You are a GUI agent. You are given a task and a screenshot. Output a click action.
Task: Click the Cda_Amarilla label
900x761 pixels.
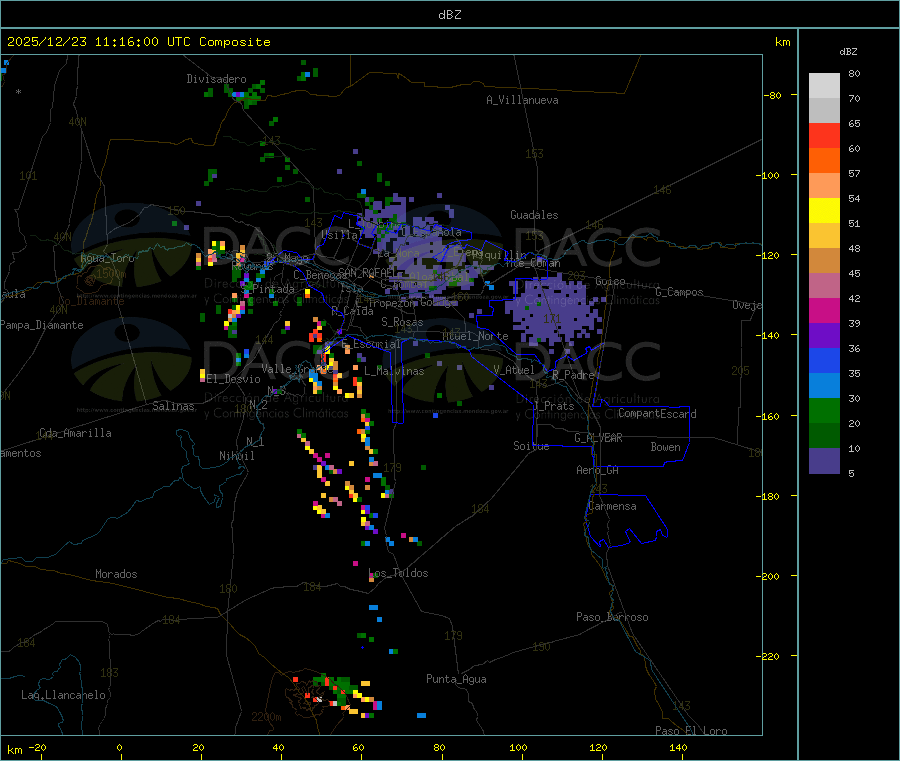(75, 433)
